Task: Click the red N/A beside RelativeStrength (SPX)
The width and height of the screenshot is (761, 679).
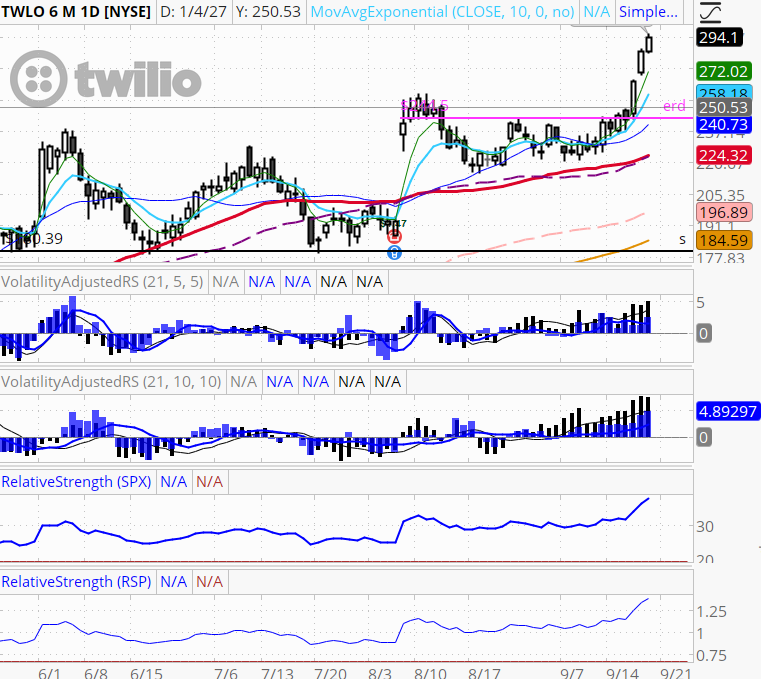Action: 209,482
